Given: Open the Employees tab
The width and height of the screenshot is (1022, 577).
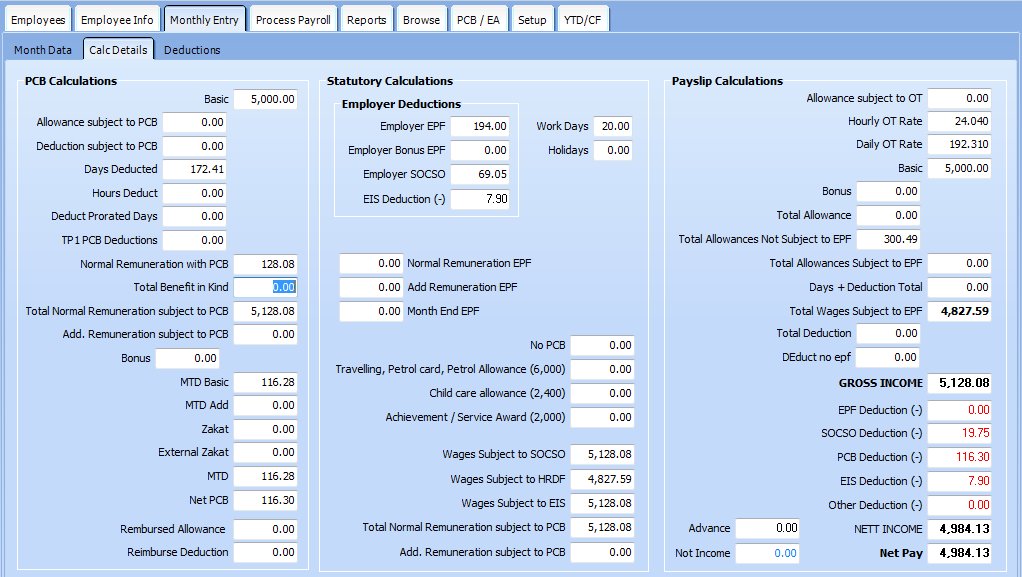Looking at the screenshot, I should tap(38, 20).
